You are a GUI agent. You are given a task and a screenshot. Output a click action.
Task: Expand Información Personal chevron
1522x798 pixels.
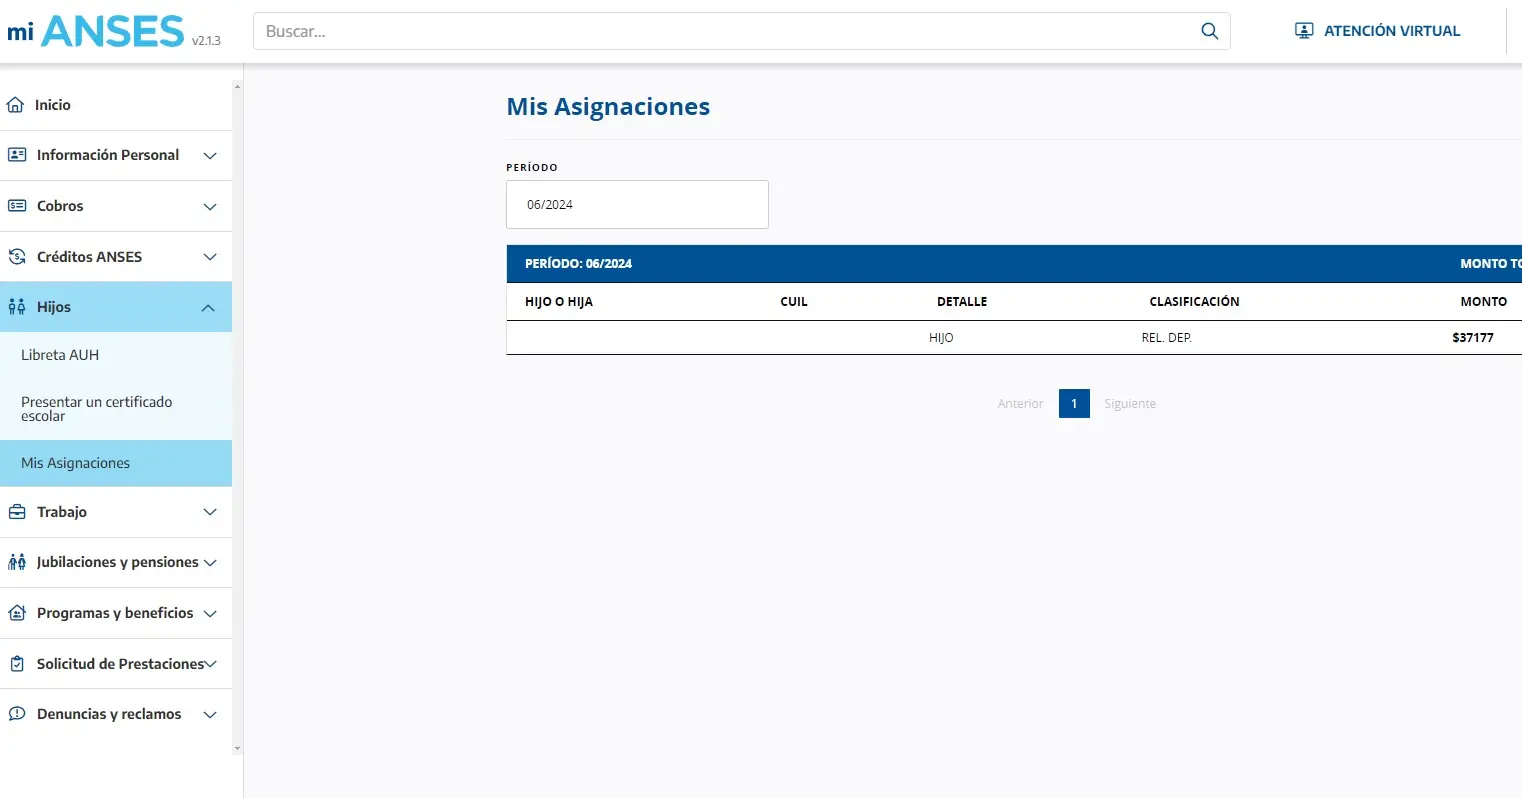pos(210,156)
